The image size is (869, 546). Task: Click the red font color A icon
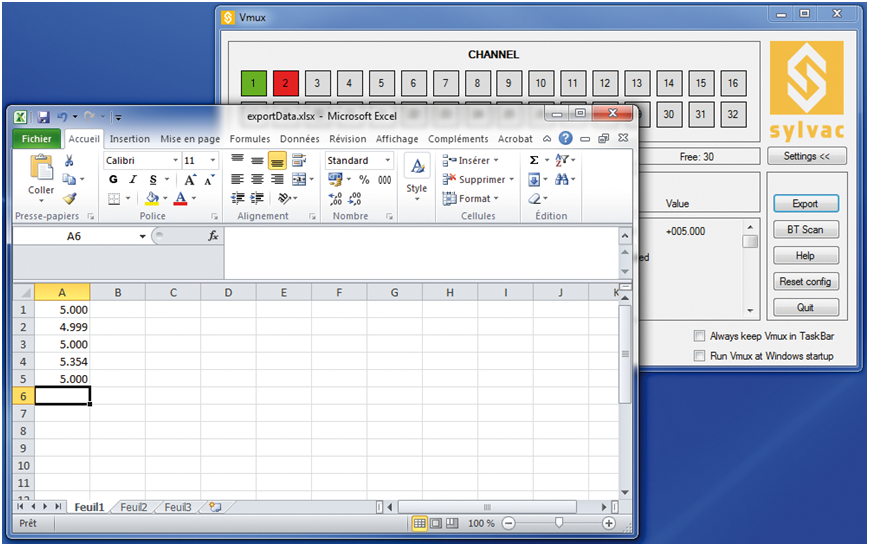[180, 198]
